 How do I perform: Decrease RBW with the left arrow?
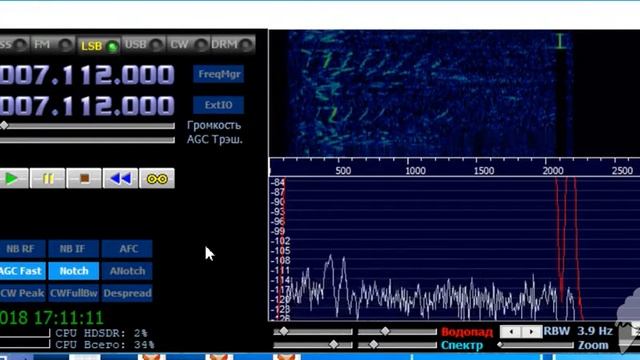[511, 332]
